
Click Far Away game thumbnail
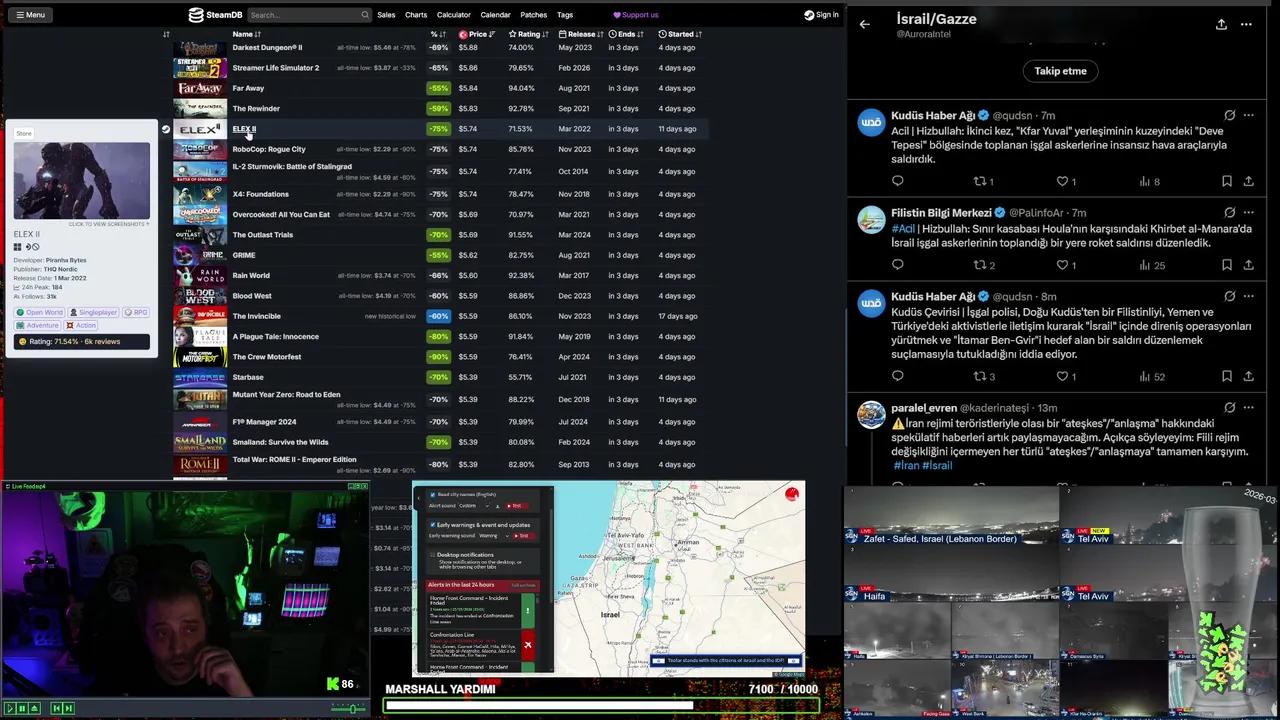tap(199, 88)
